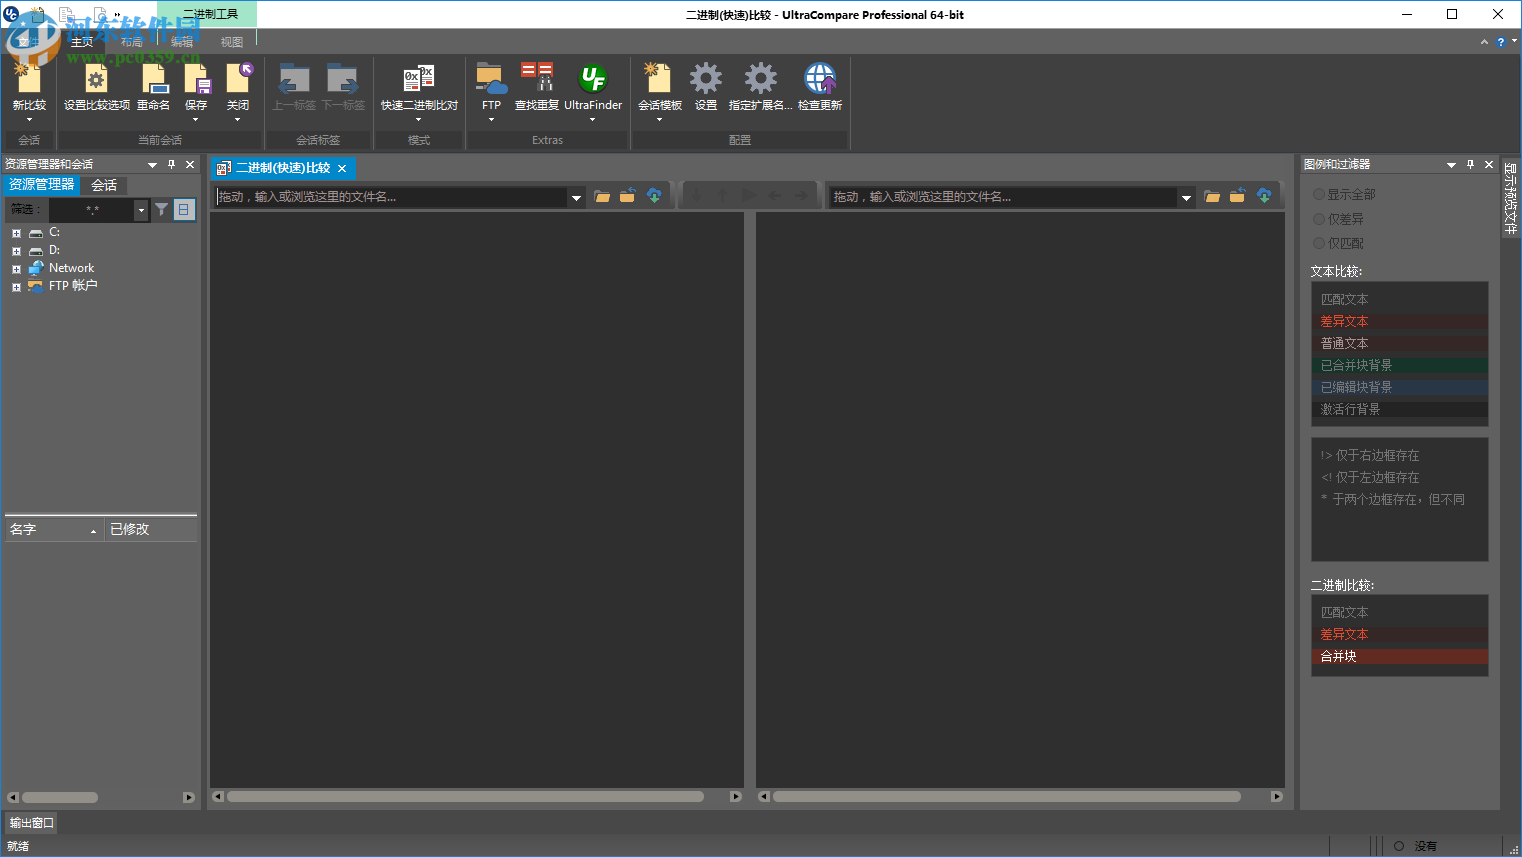
Task: Click the 保存 save session icon
Action: coord(196,80)
